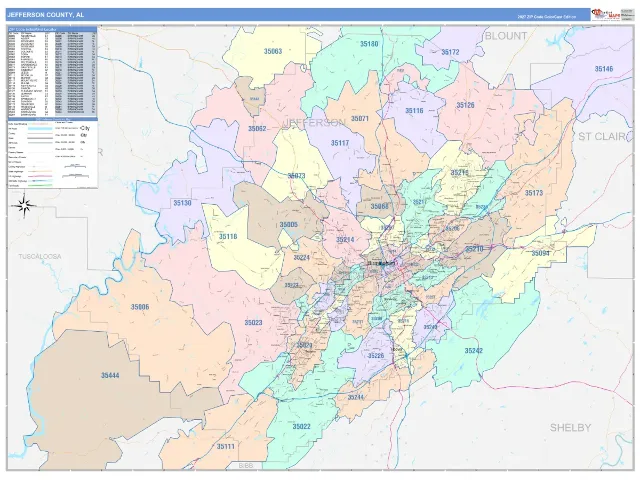Click the large JEFFERSON county name on the map
This screenshot has width=640, height=480.
click(314, 122)
